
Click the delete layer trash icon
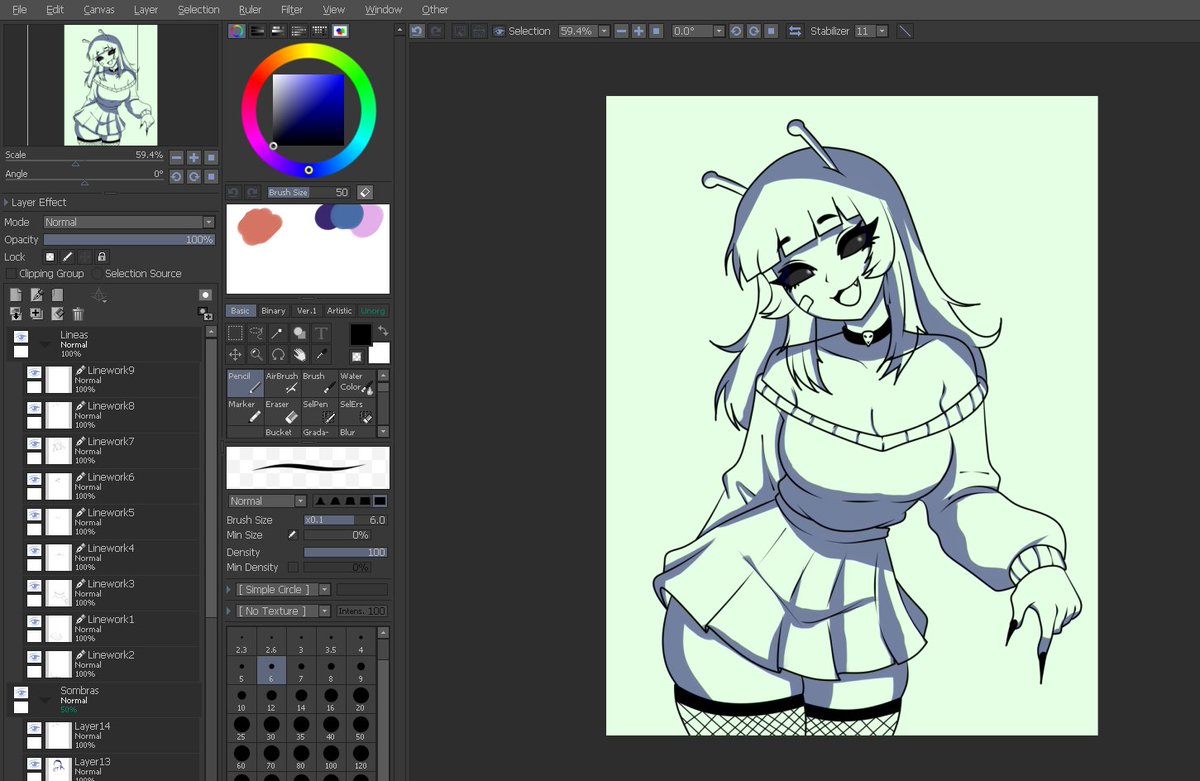pos(77,314)
